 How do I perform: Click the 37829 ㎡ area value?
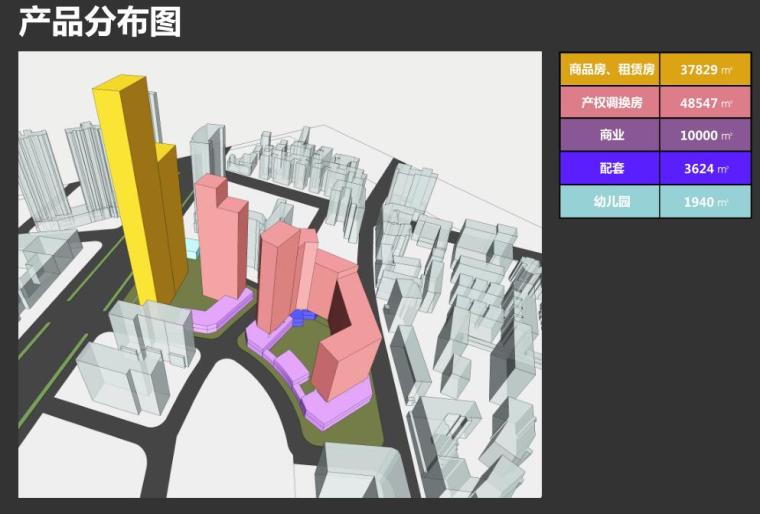[x=705, y=70]
